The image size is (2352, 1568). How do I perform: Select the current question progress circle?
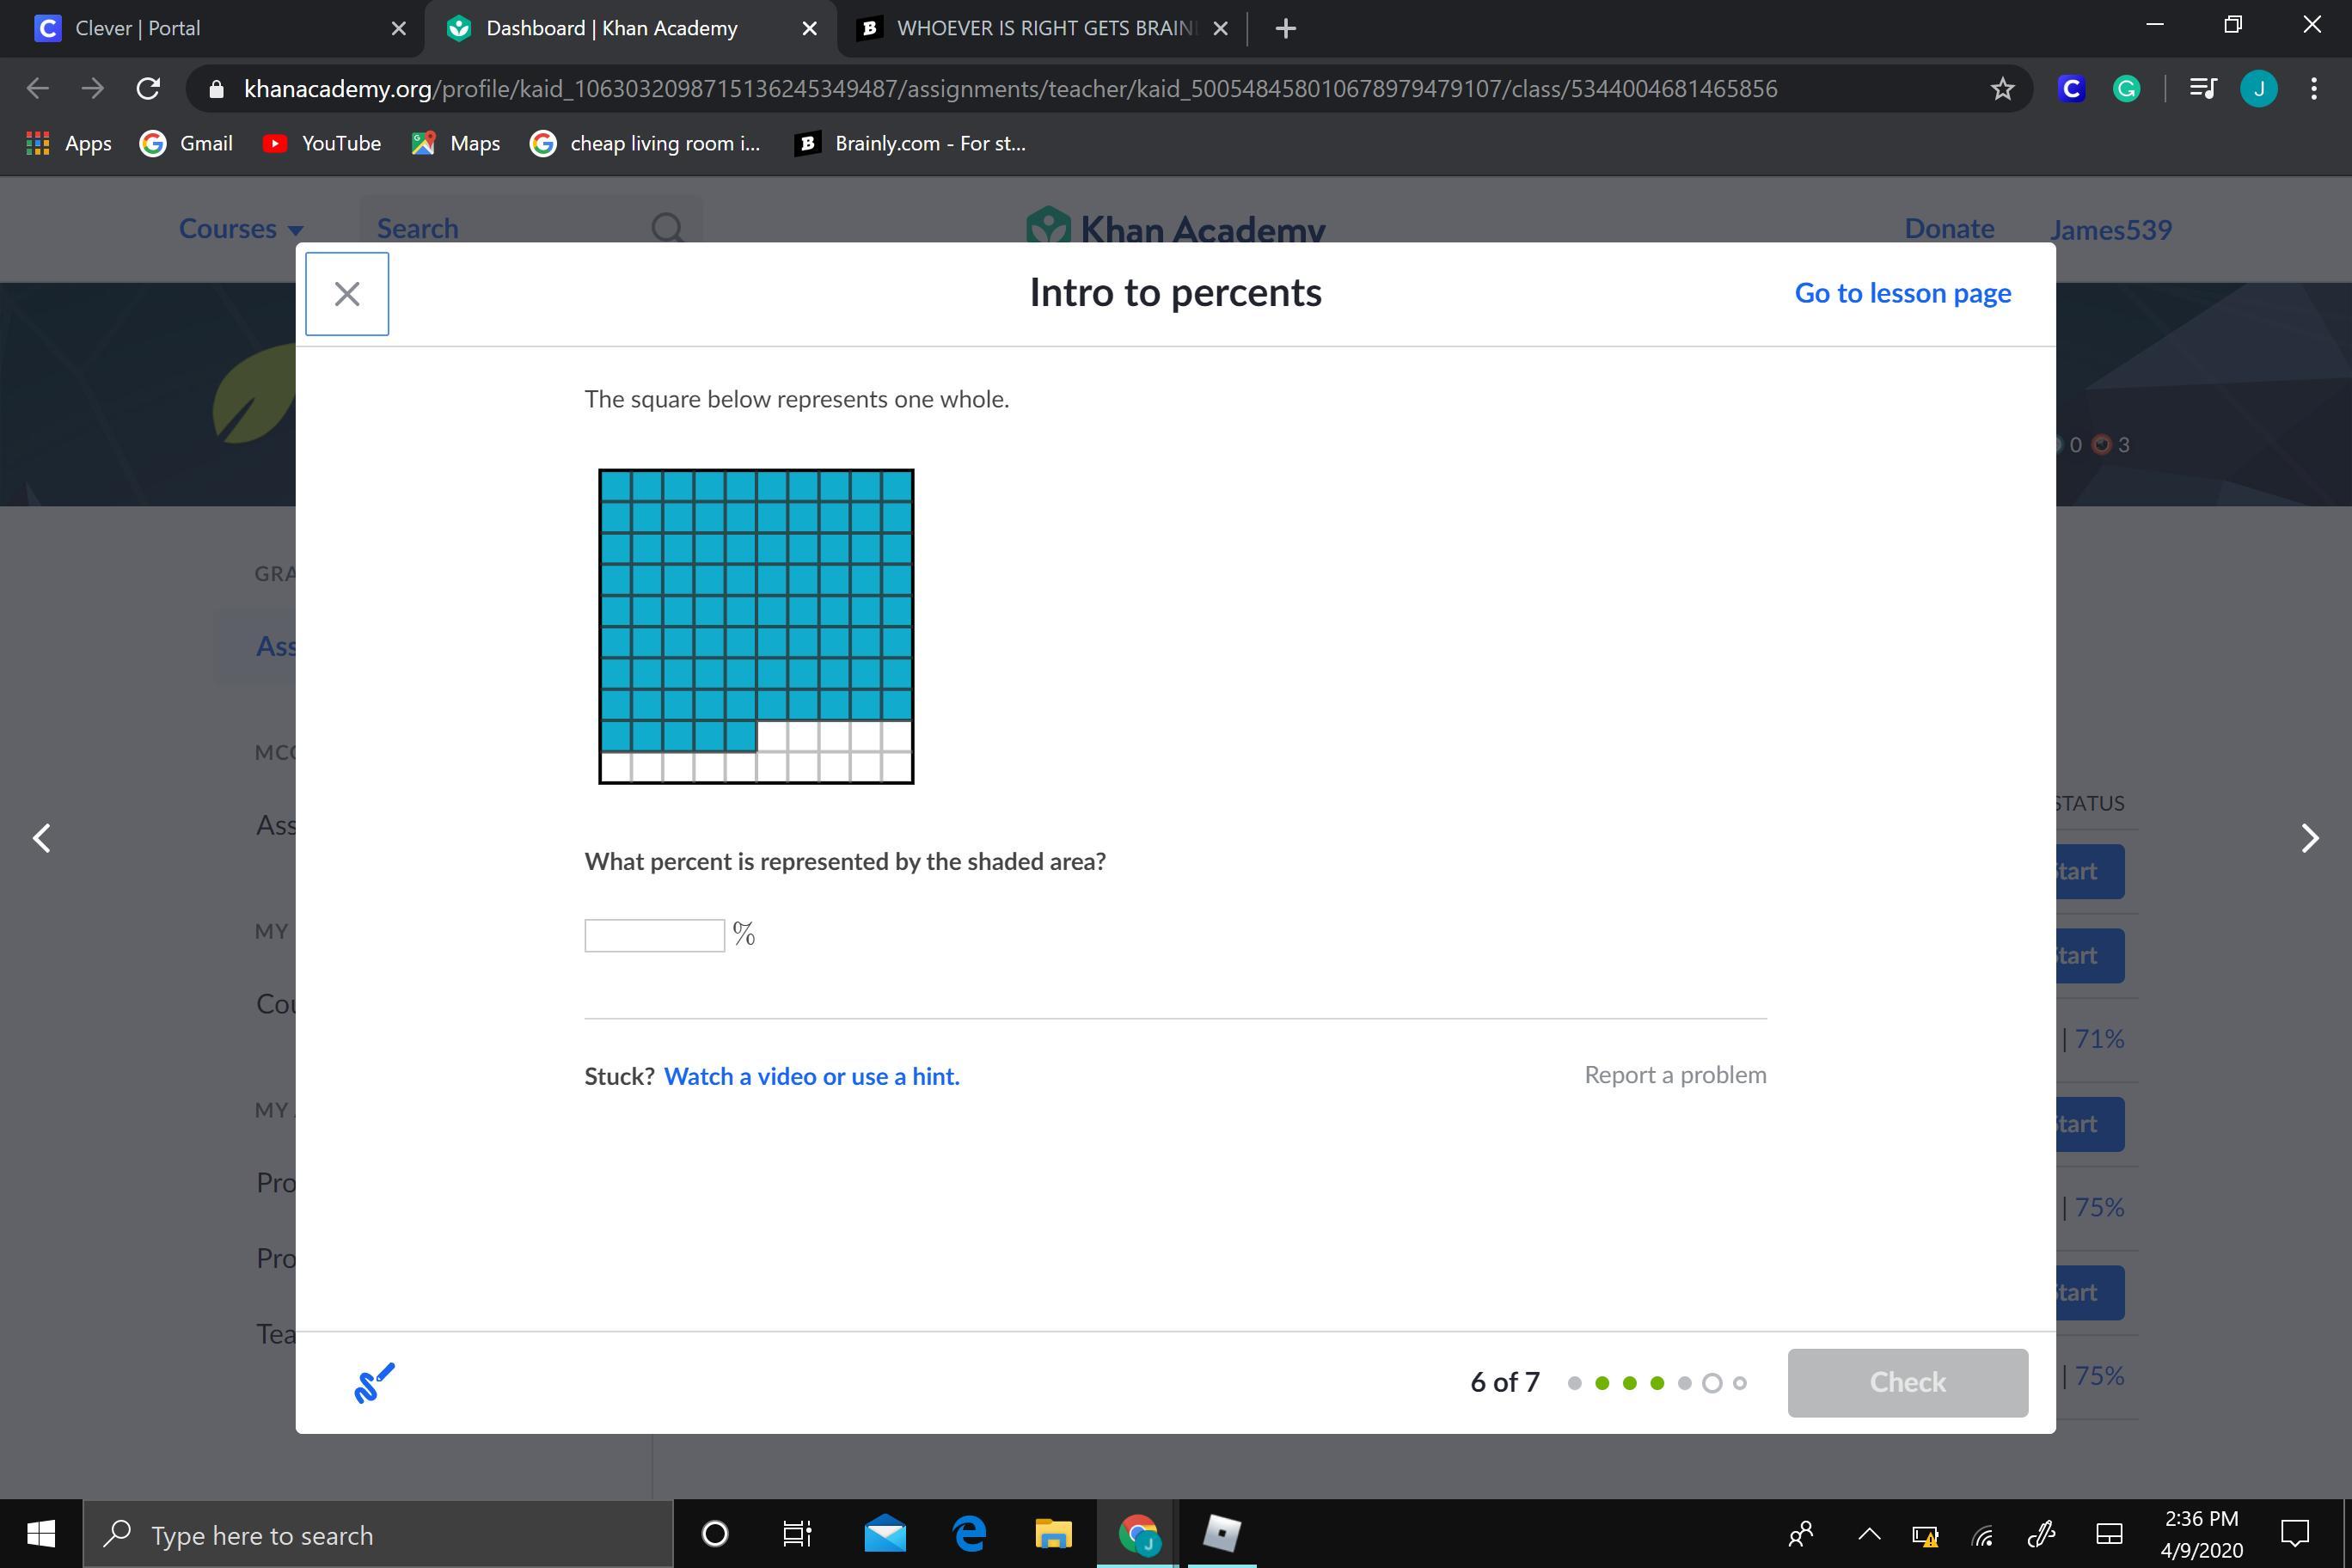pos(1712,1383)
